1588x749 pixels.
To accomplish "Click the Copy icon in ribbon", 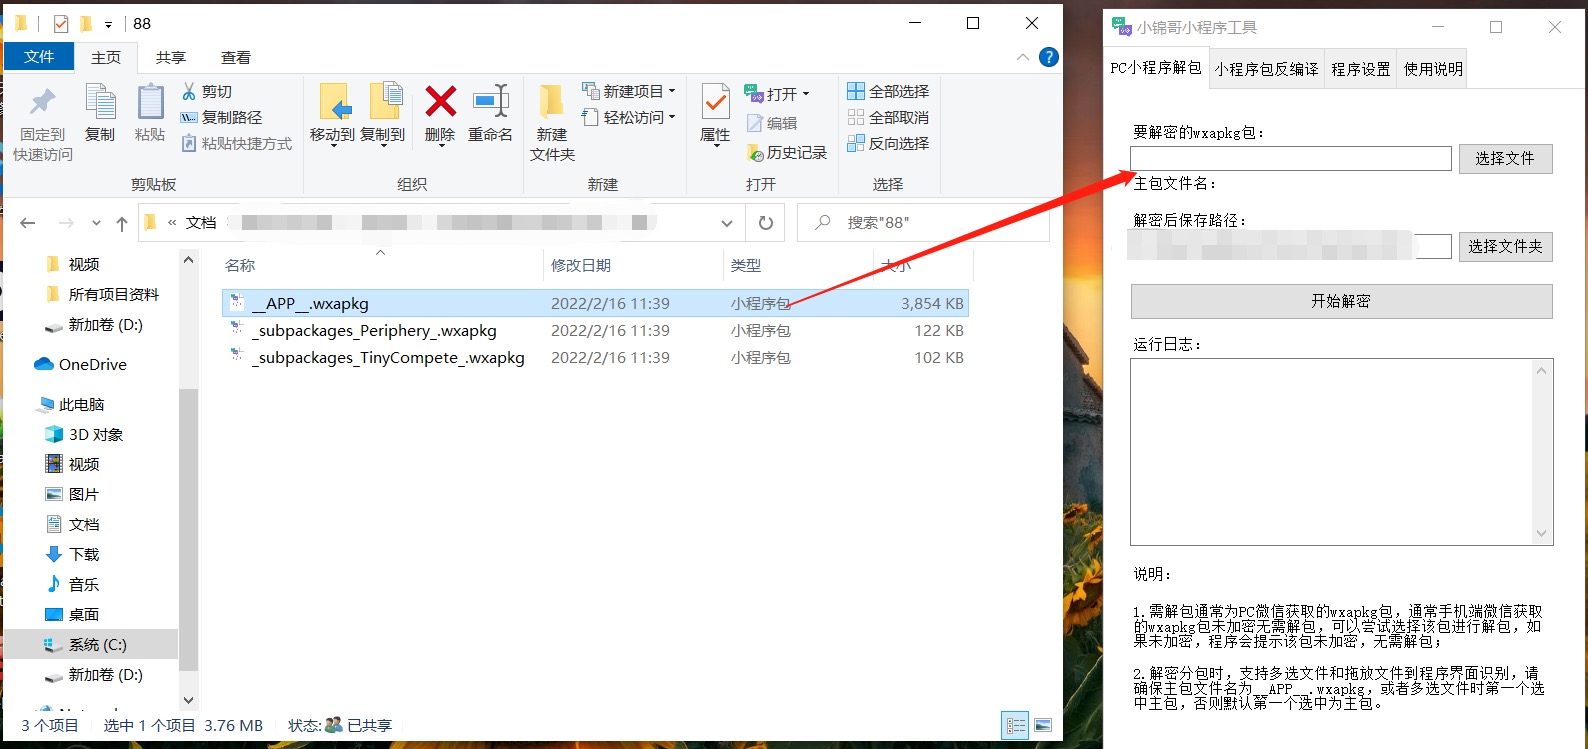I will (100, 102).
